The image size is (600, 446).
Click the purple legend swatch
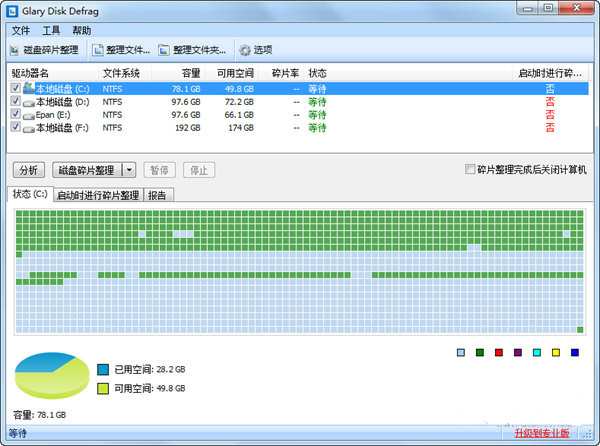[518, 352]
